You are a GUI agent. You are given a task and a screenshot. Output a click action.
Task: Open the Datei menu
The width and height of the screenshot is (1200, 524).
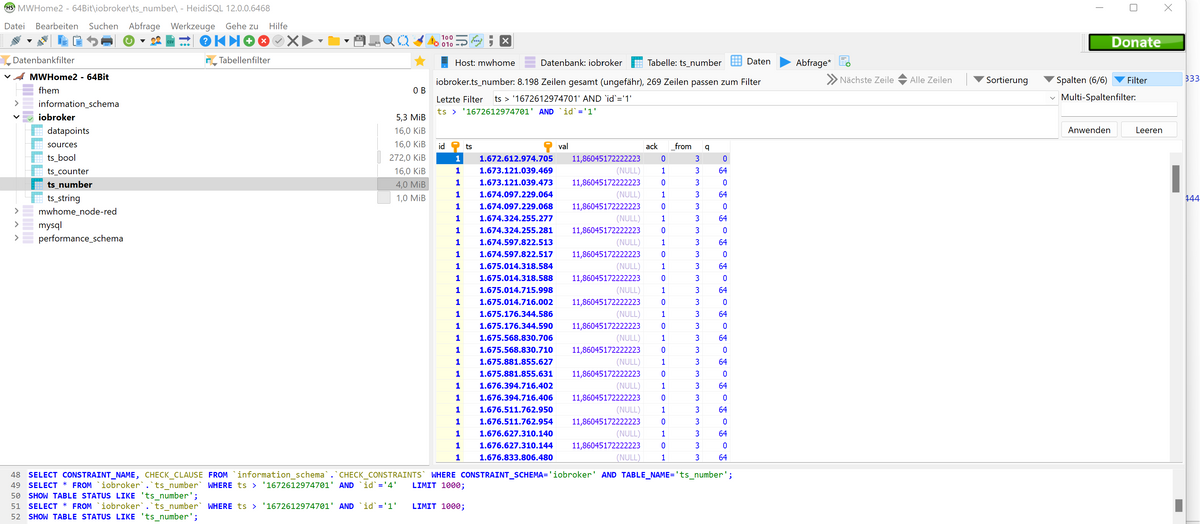pos(15,25)
